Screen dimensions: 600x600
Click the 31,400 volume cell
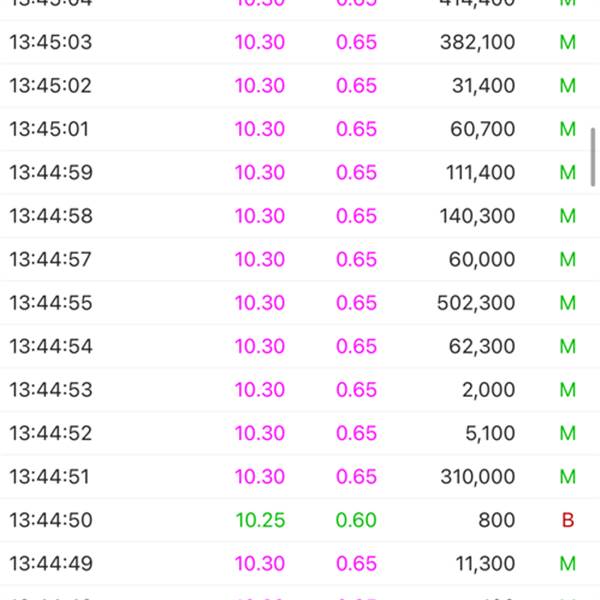tap(483, 86)
